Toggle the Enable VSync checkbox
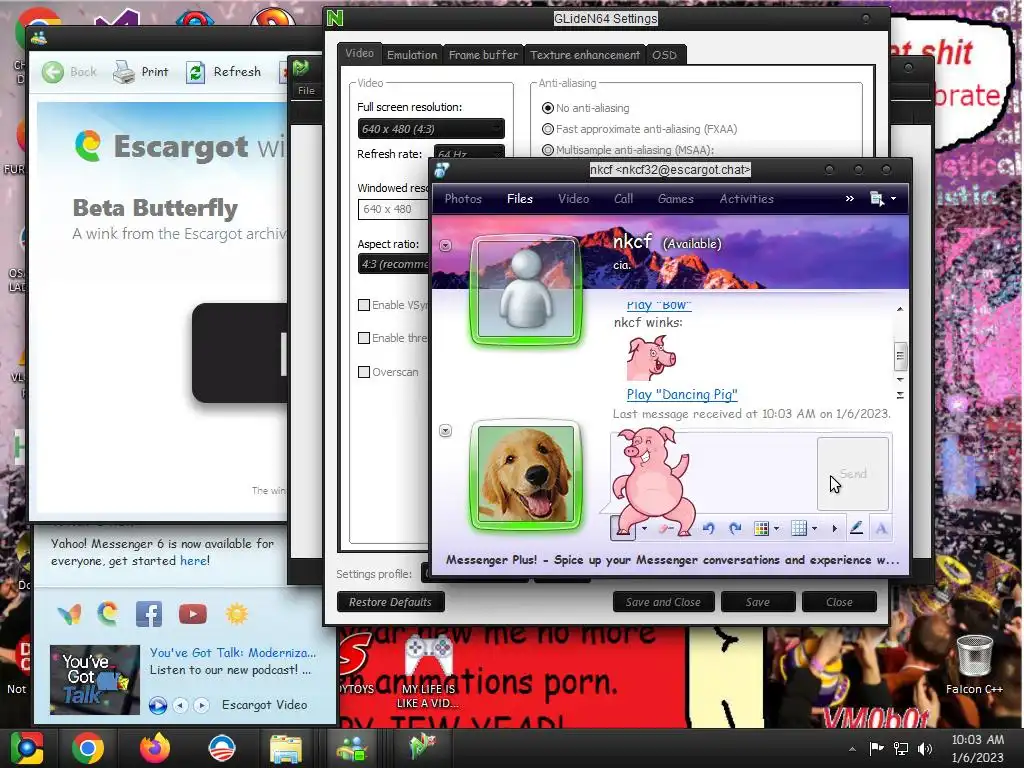Screen dimensions: 1024x768 click(x=364, y=305)
